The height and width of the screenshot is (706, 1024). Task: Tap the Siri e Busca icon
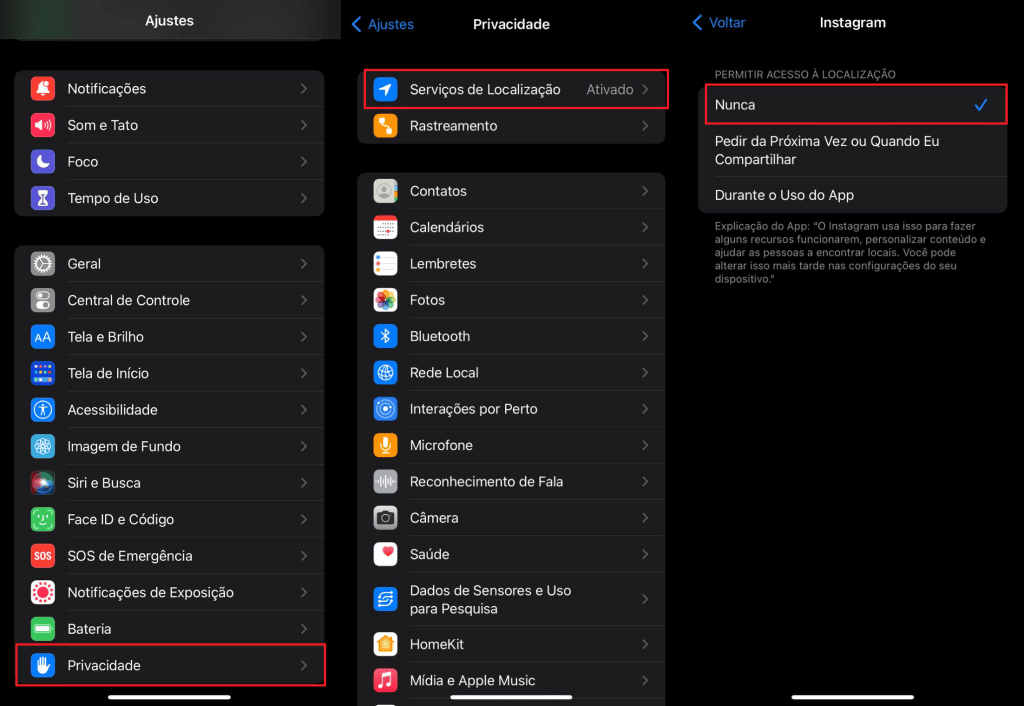[x=43, y=483]
